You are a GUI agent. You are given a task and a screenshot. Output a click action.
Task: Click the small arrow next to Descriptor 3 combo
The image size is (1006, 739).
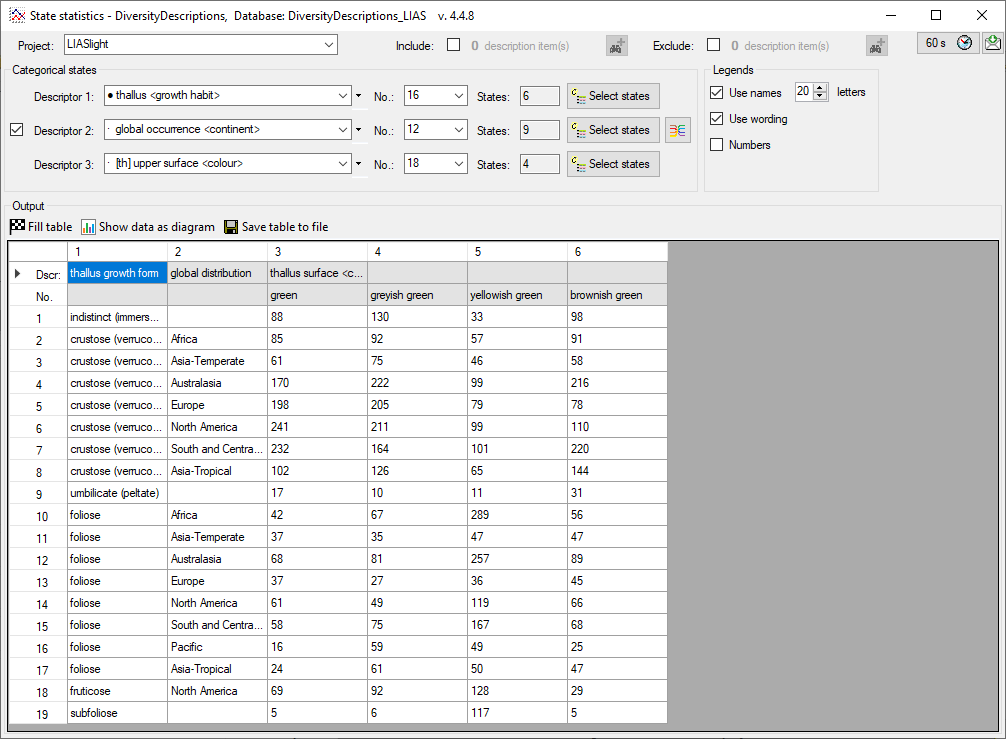[359, 164]
